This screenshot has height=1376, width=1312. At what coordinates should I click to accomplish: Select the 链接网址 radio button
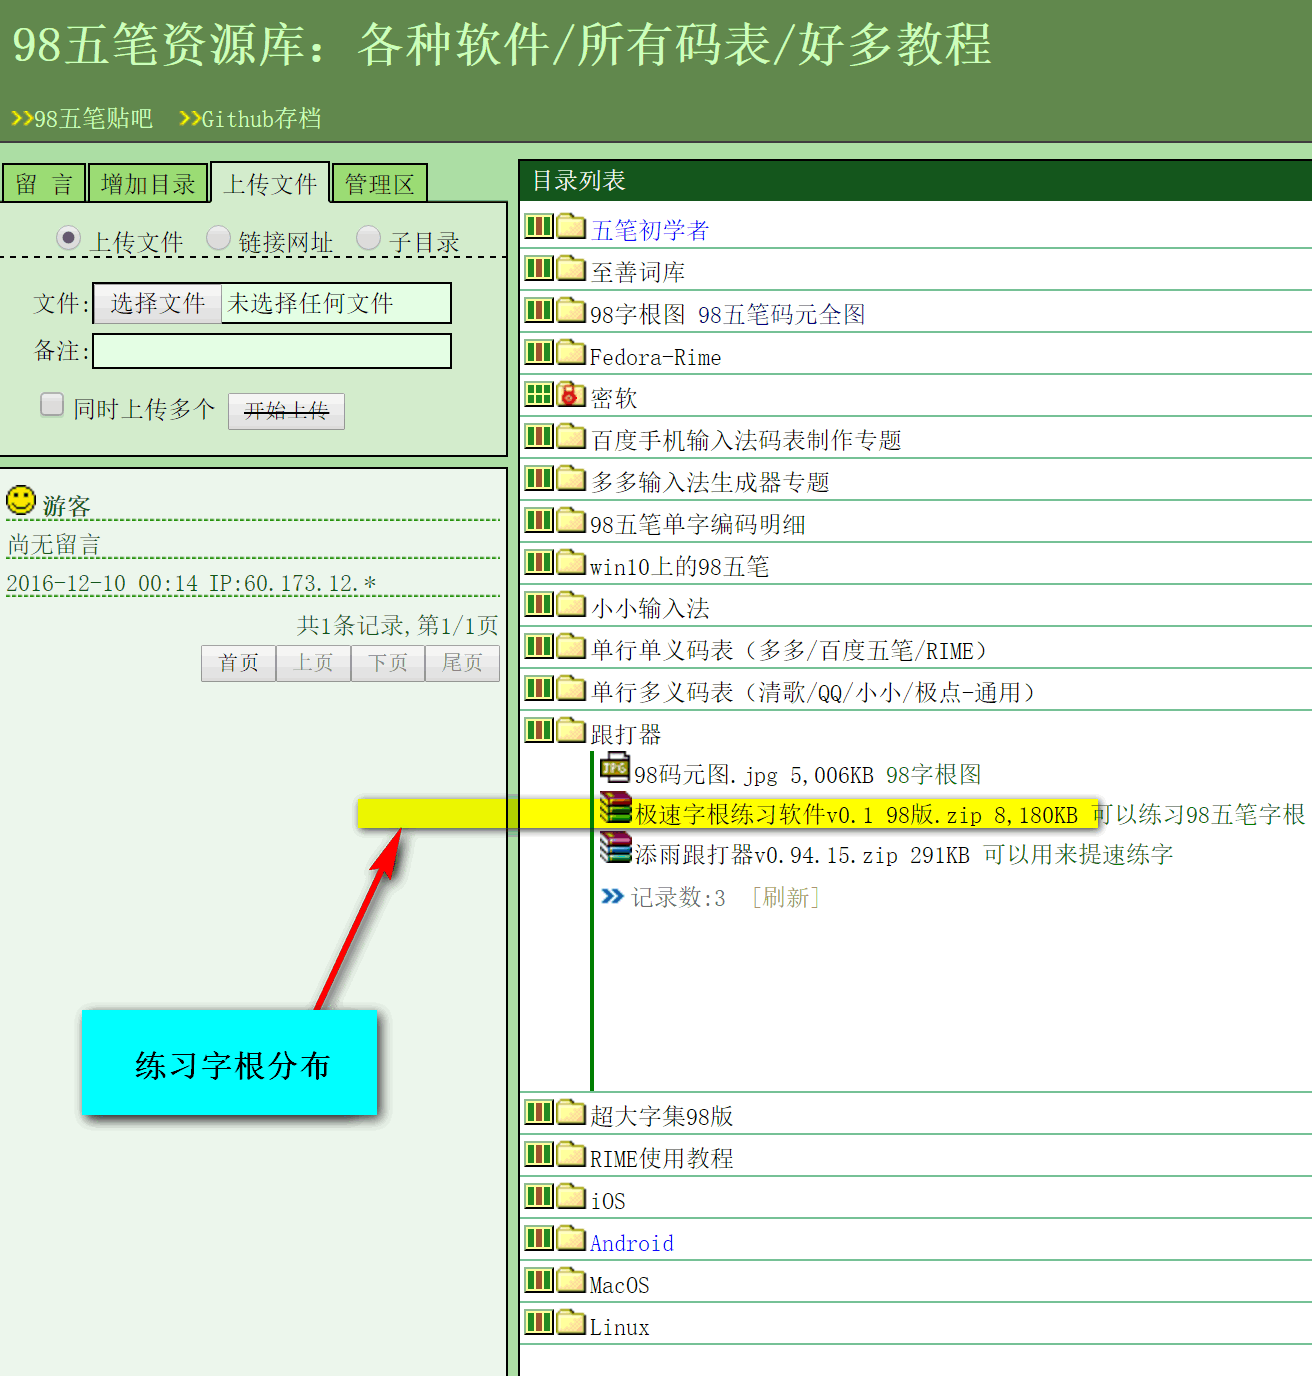(x=218, y=238)
